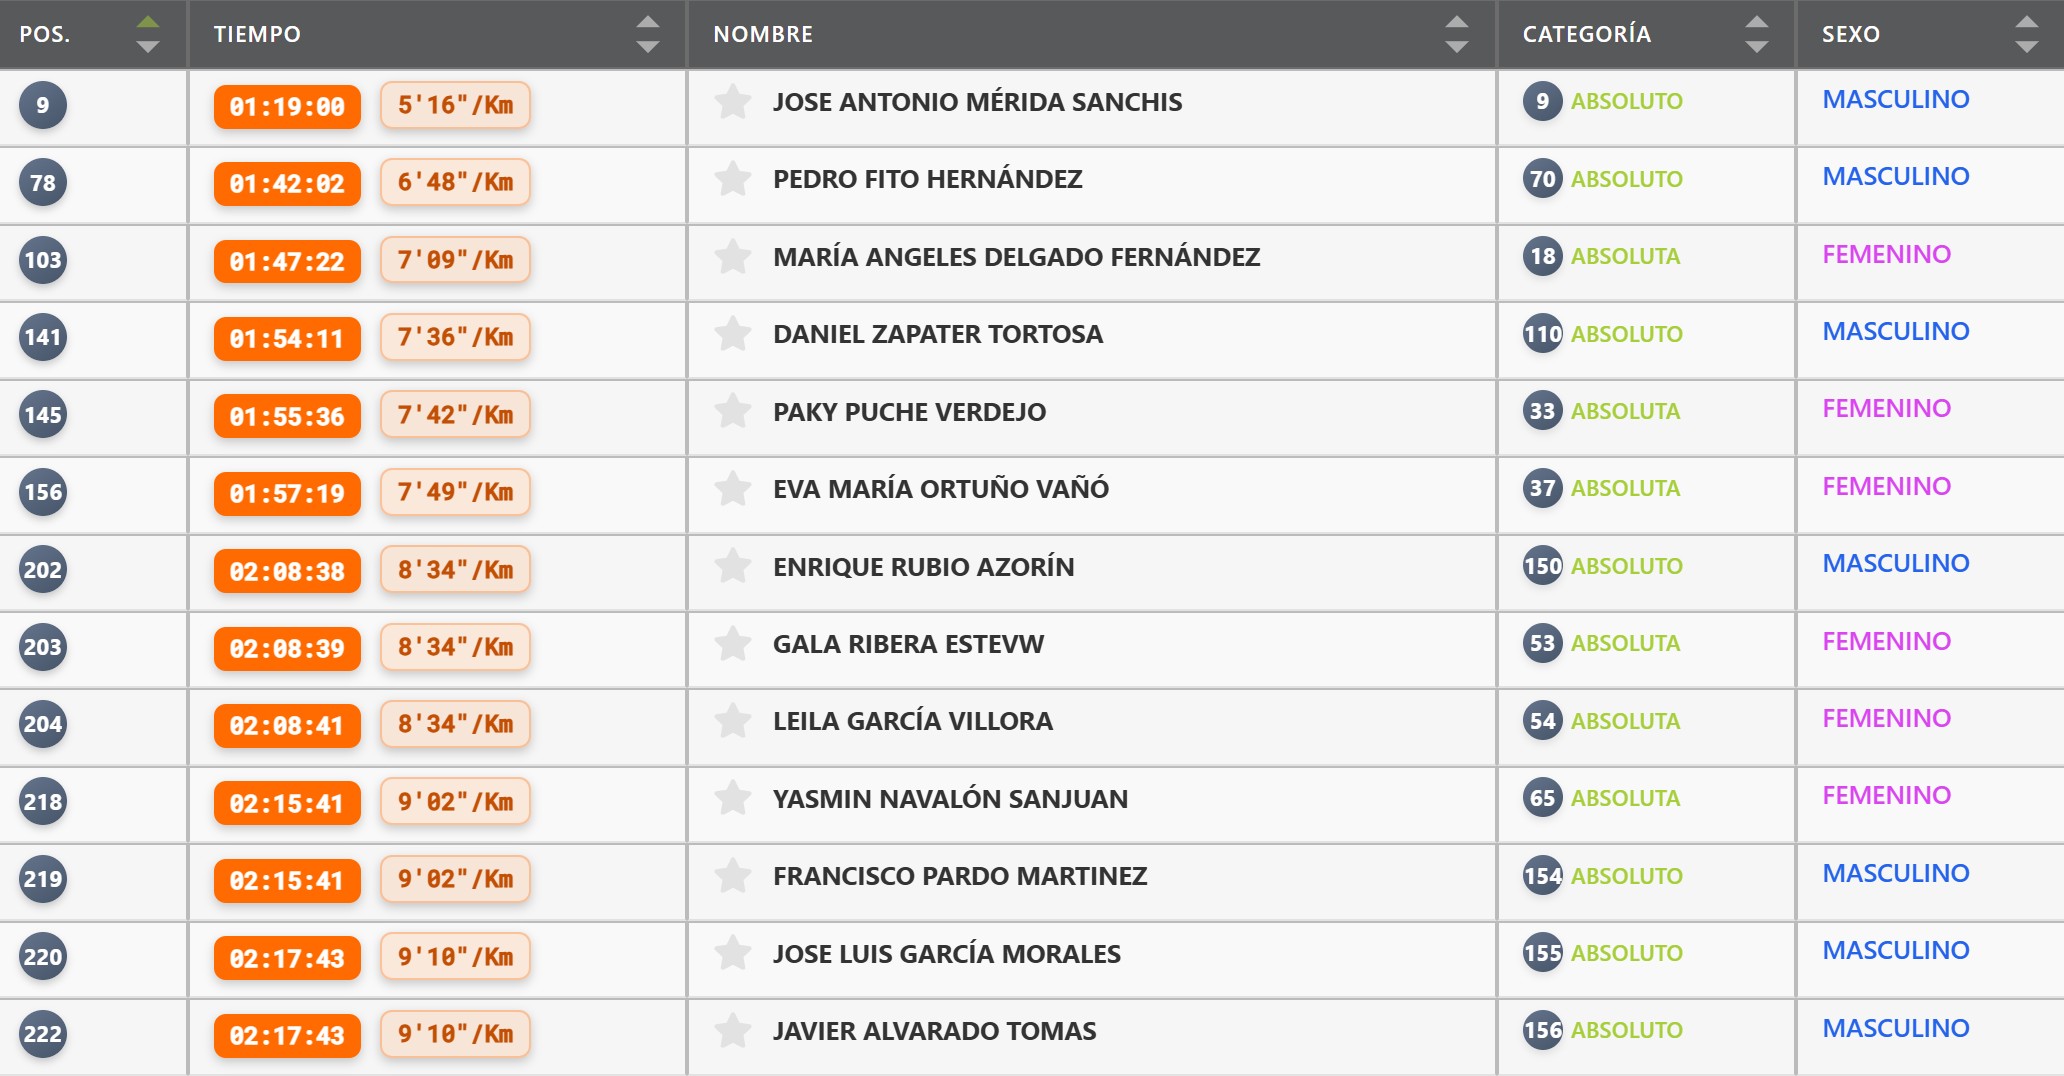The height and width of the screenshot is (1076, 2064).
Task: Click the star beside Gala Ribera Estevw
Action: (732, 644)
